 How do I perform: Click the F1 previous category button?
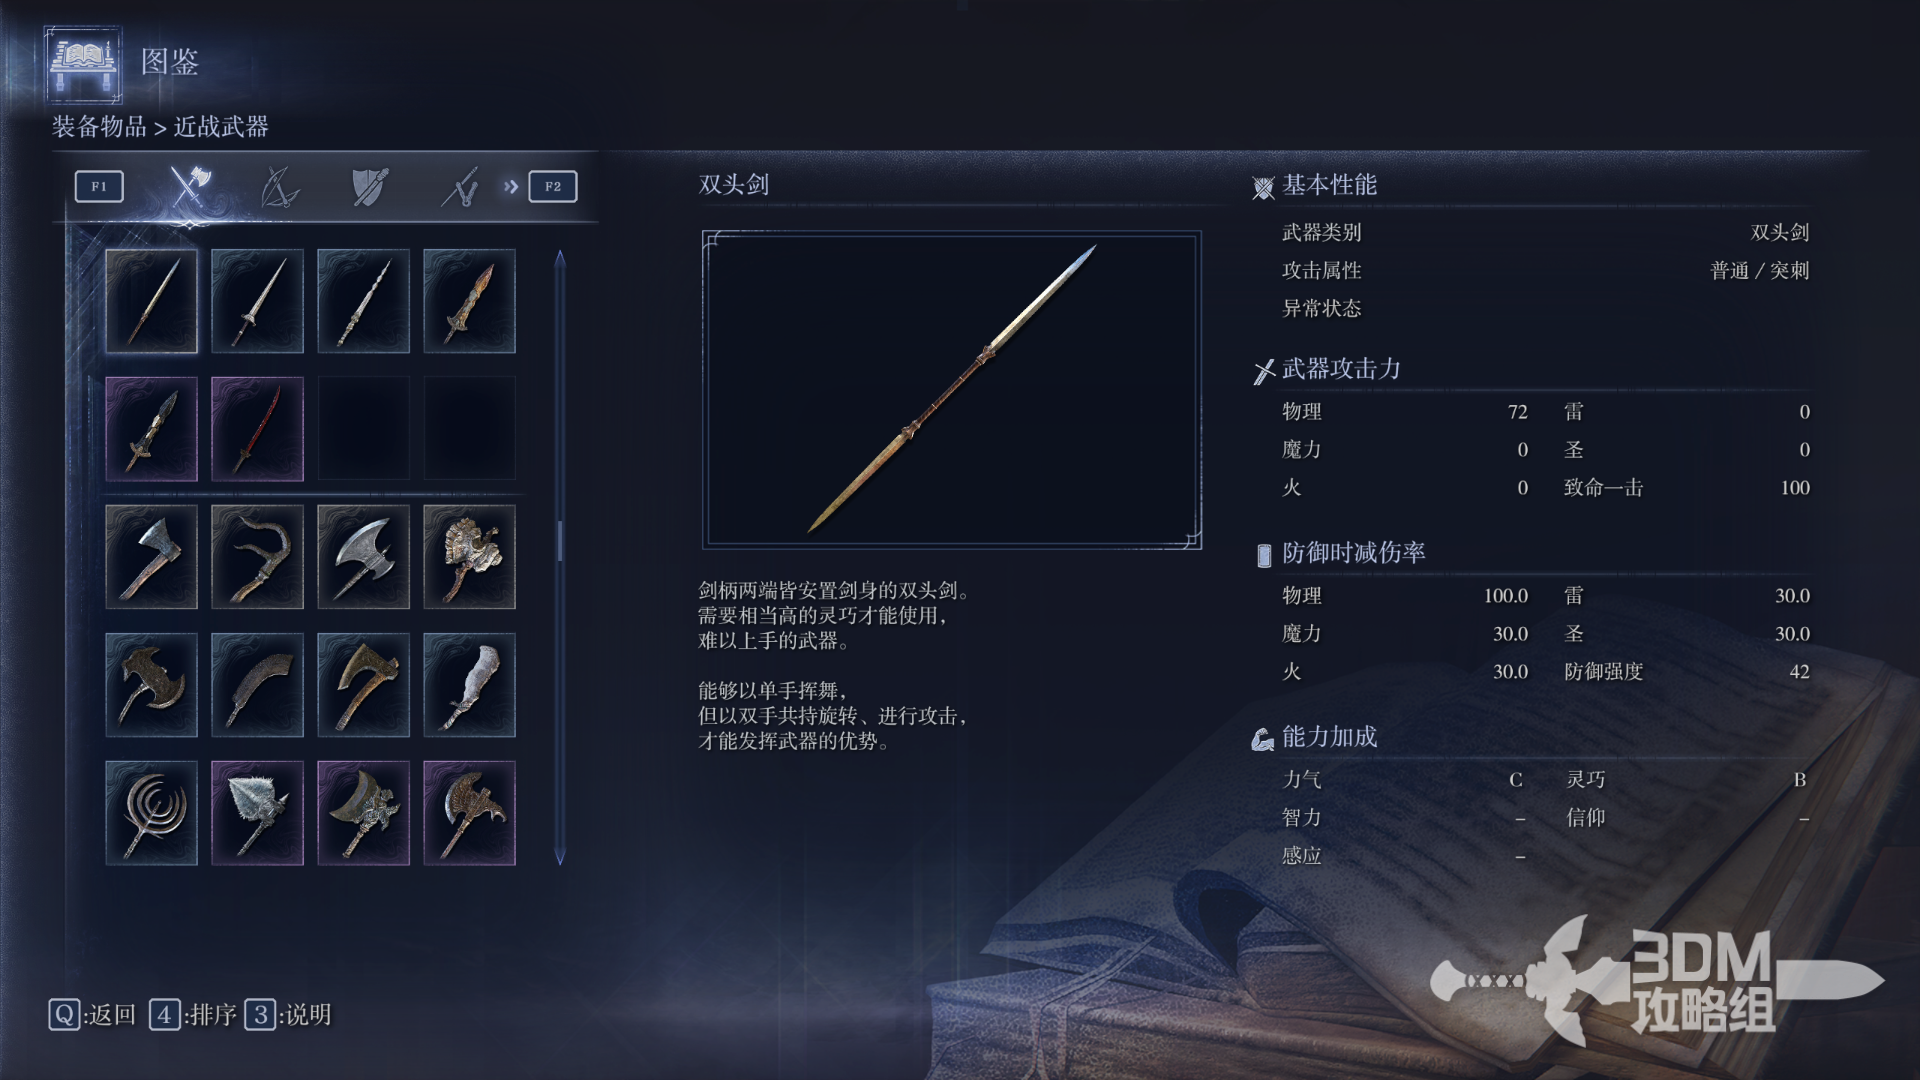click(99, 186)
